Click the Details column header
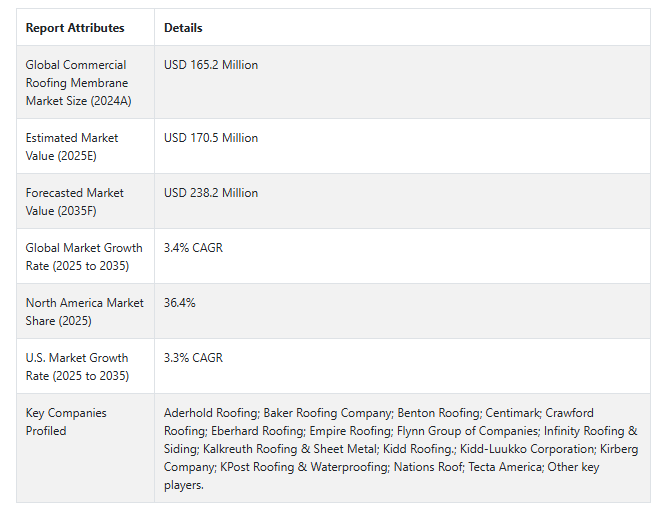The height and width of the screenshot is (508, 658). (183, 28)
